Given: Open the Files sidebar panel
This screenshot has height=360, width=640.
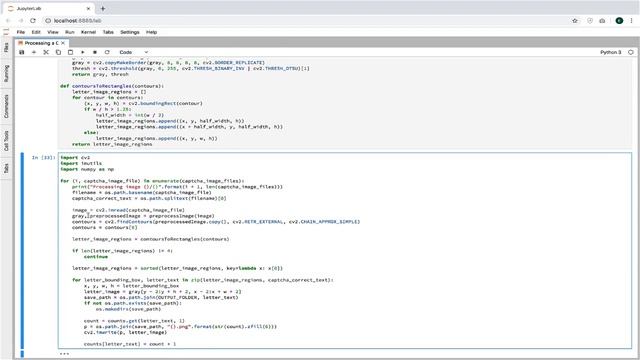Looking at the screenshot, I should click(6, 48).
